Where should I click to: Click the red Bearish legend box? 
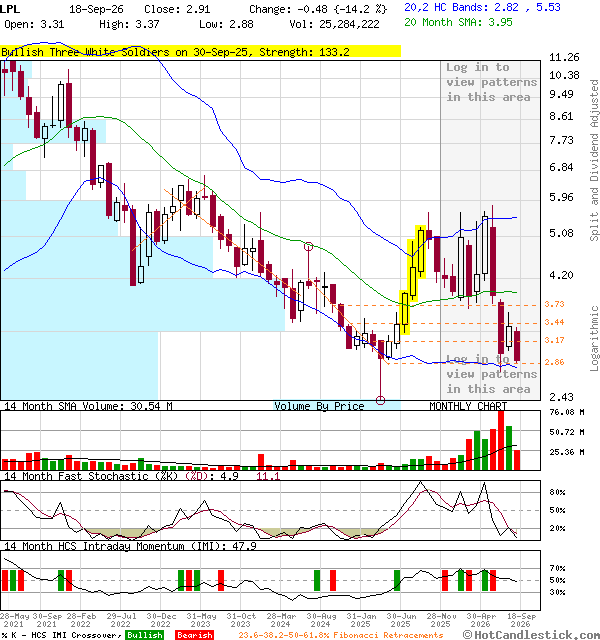click(194, 635)
